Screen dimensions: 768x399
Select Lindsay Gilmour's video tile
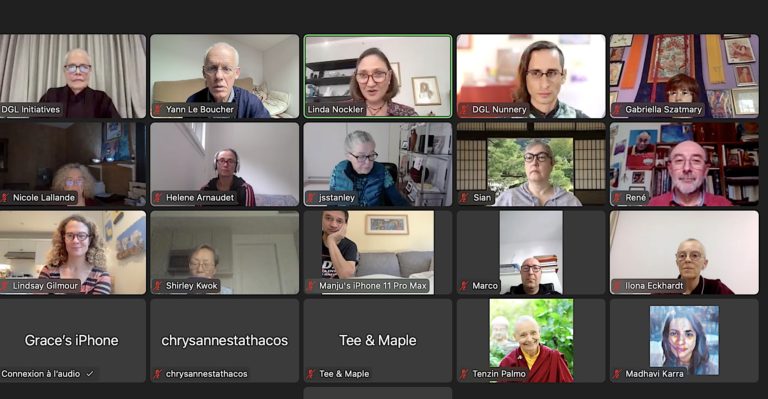(x=72, y=253)
